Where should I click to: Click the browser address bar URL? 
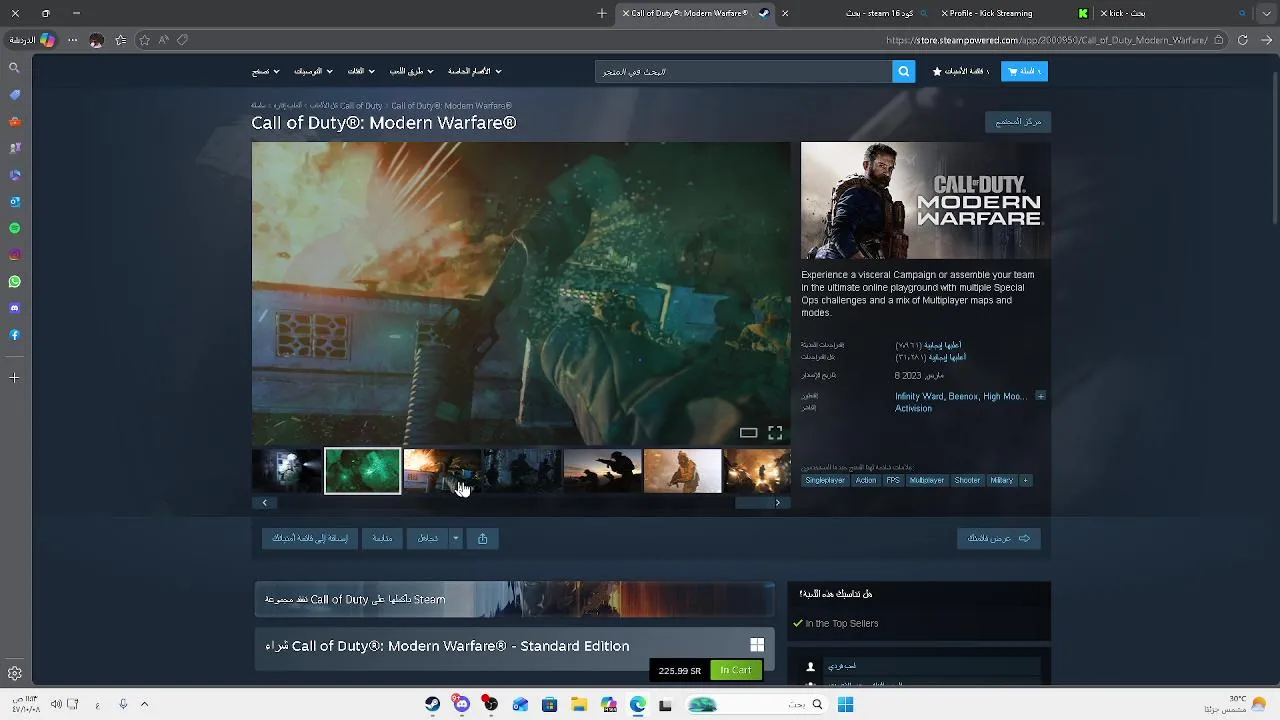(x=1047, y=40)
